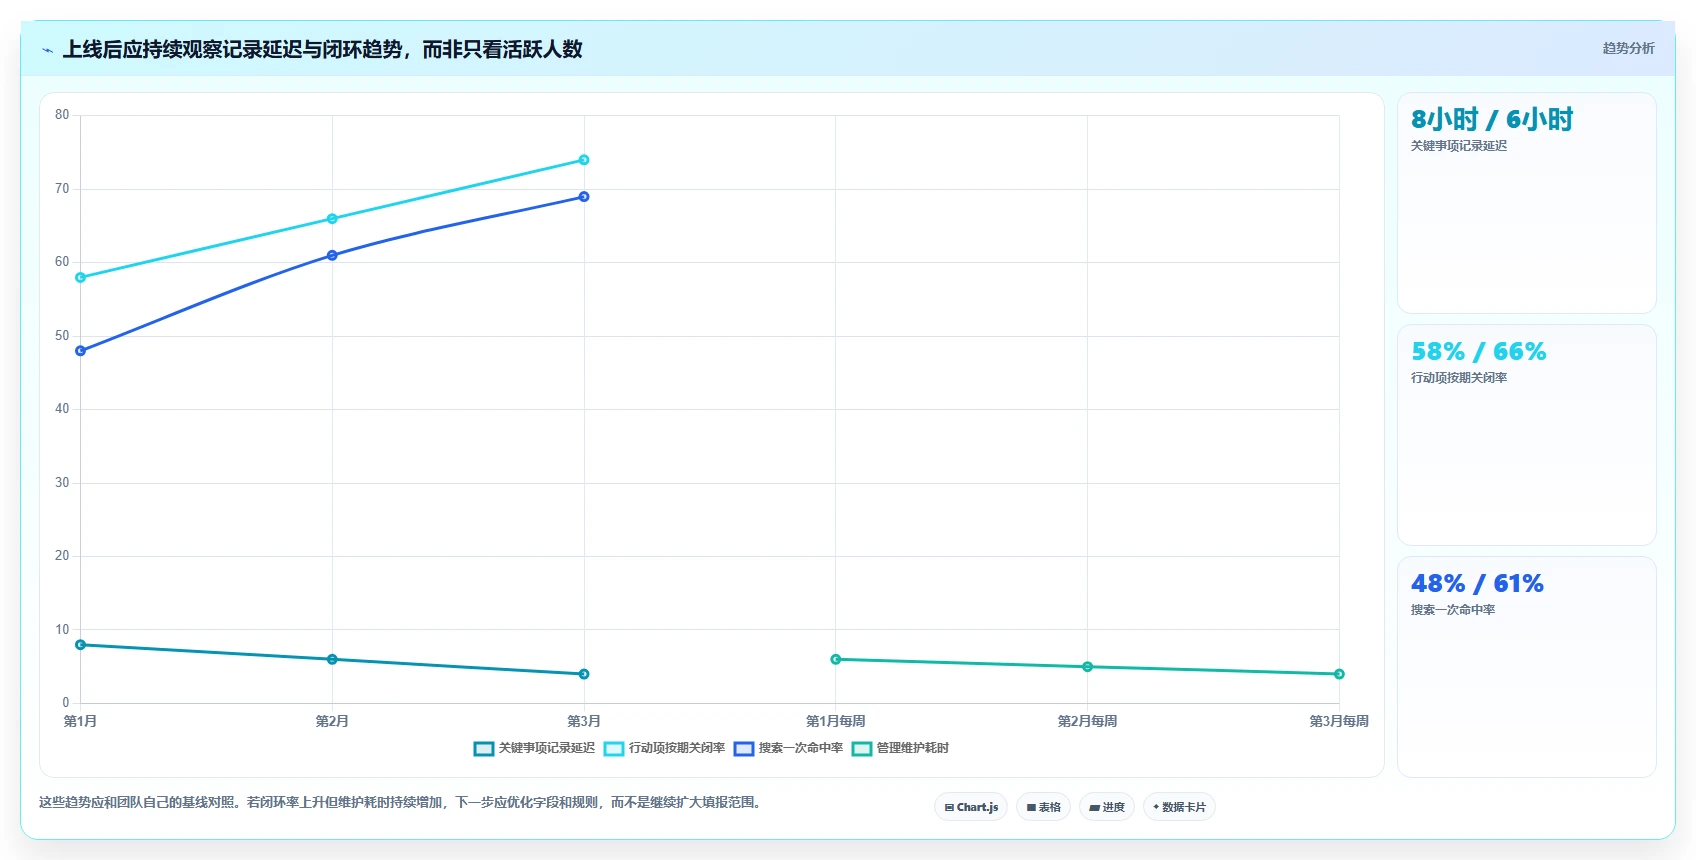This screenshot has width=1696, height=860.
Task: Click the 搜索一次命中率 point at 第1月
Action: (x=81, y=351)
